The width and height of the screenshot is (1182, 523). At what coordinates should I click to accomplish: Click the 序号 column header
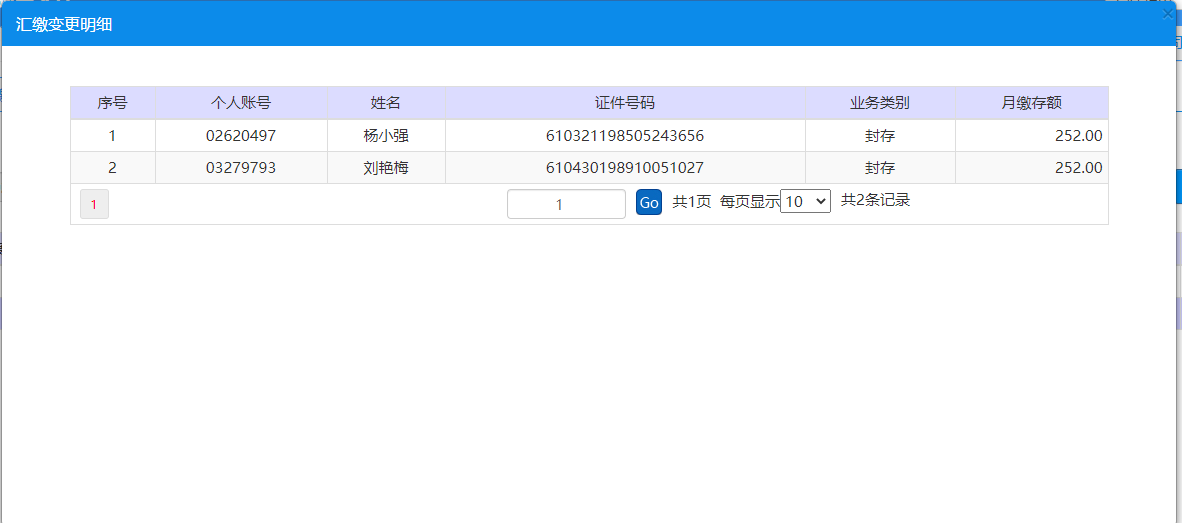click(x=112, y=103)
